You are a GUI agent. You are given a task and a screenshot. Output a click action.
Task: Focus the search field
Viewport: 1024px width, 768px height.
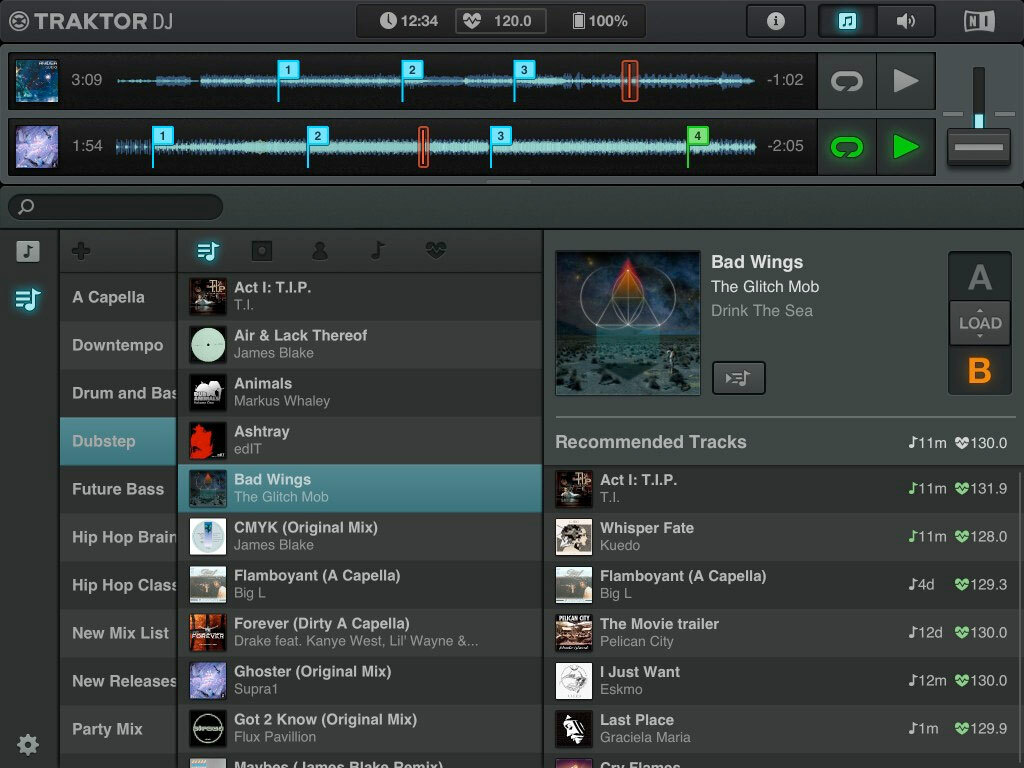116,207
